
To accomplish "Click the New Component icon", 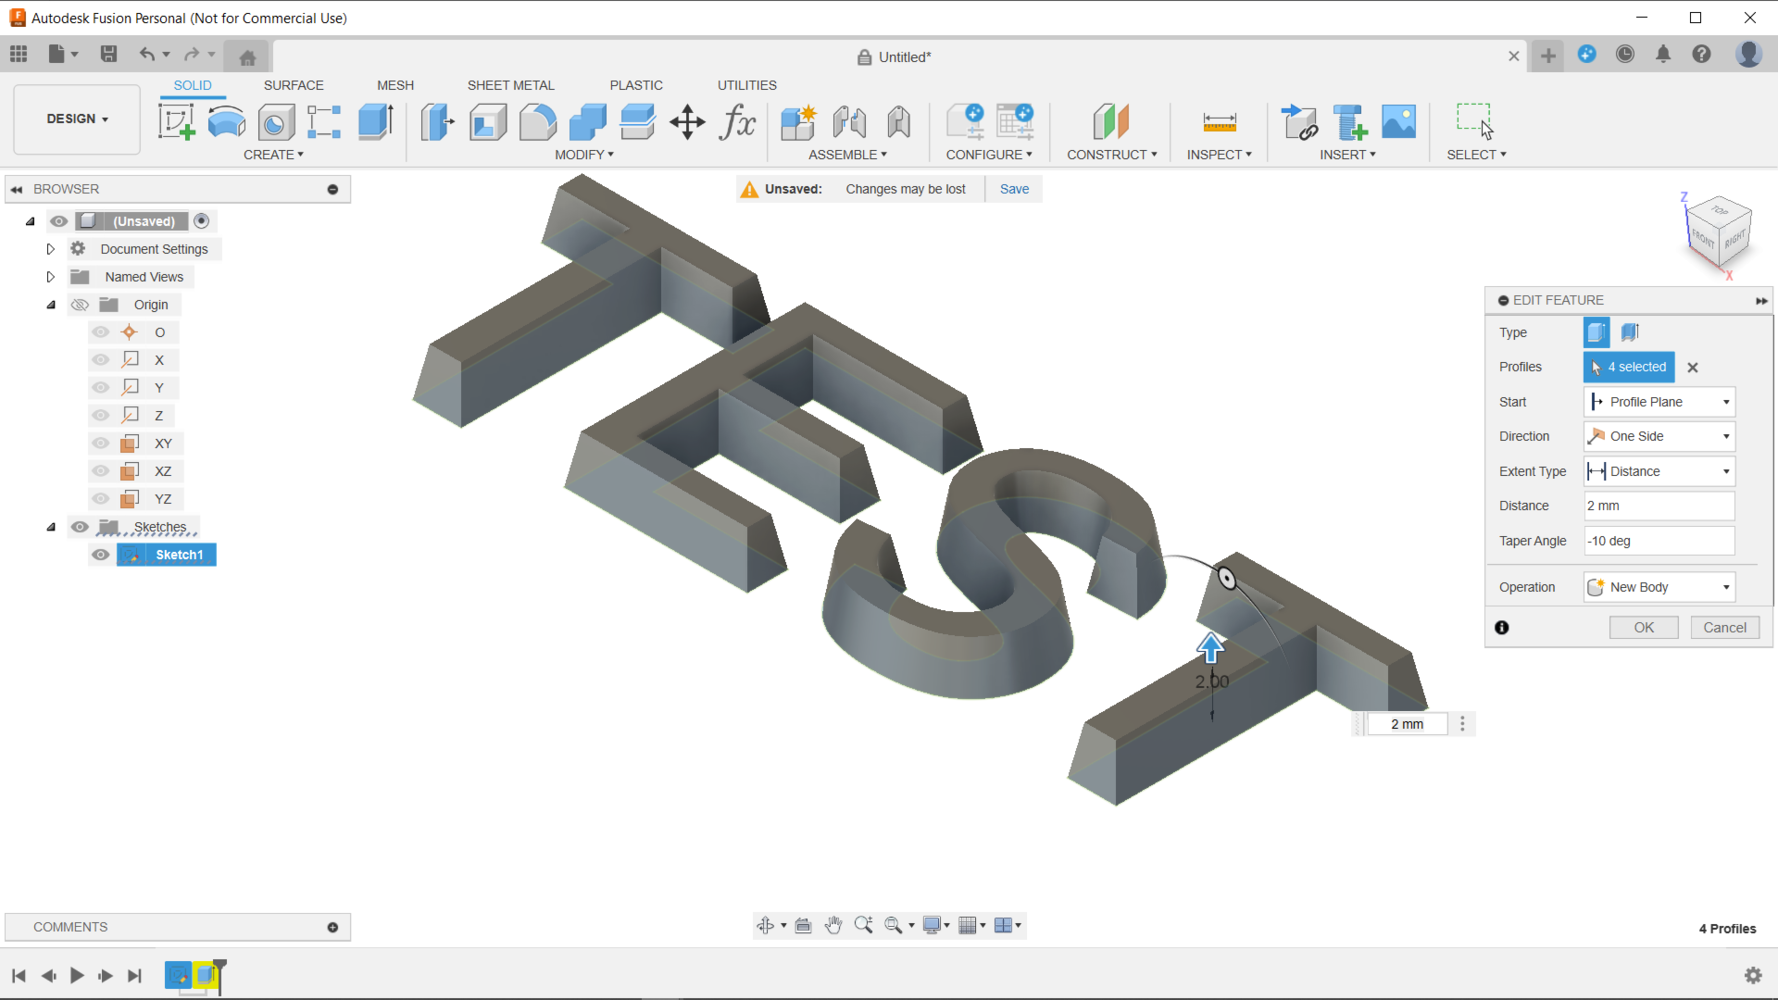I will tap(798, 122).
